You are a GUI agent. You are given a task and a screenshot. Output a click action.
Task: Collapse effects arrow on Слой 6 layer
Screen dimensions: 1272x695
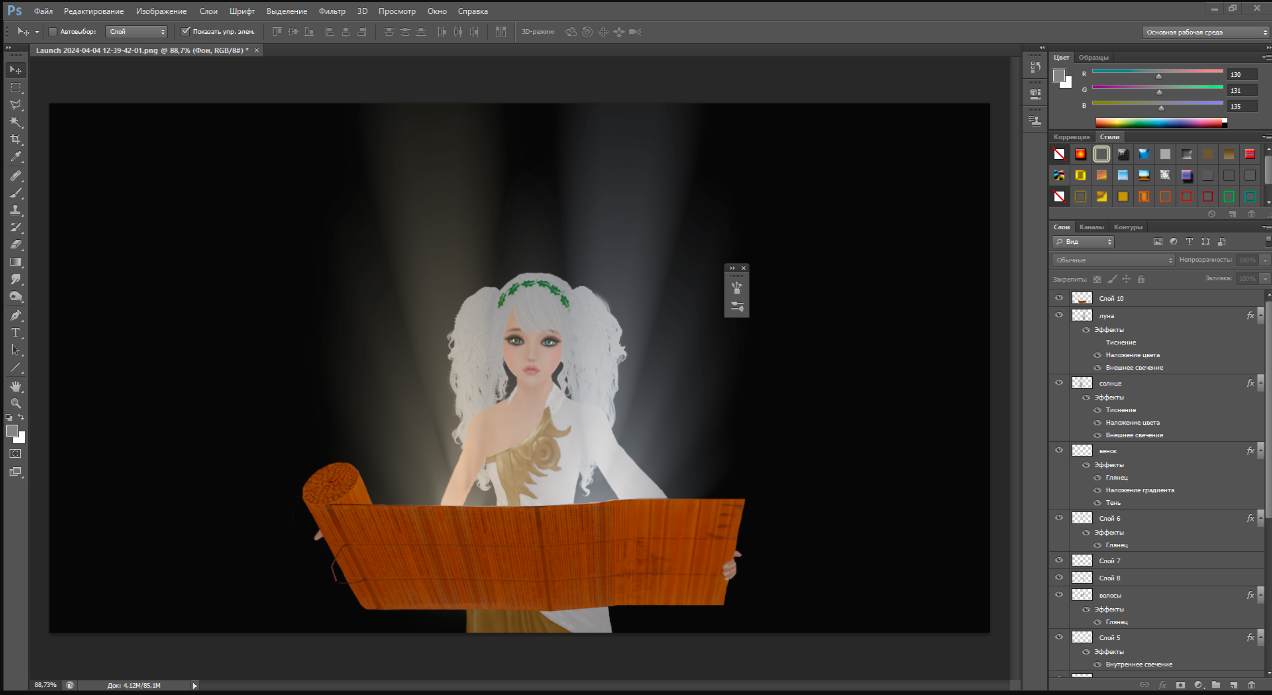pyautogui.click(x=1260, y=518)
